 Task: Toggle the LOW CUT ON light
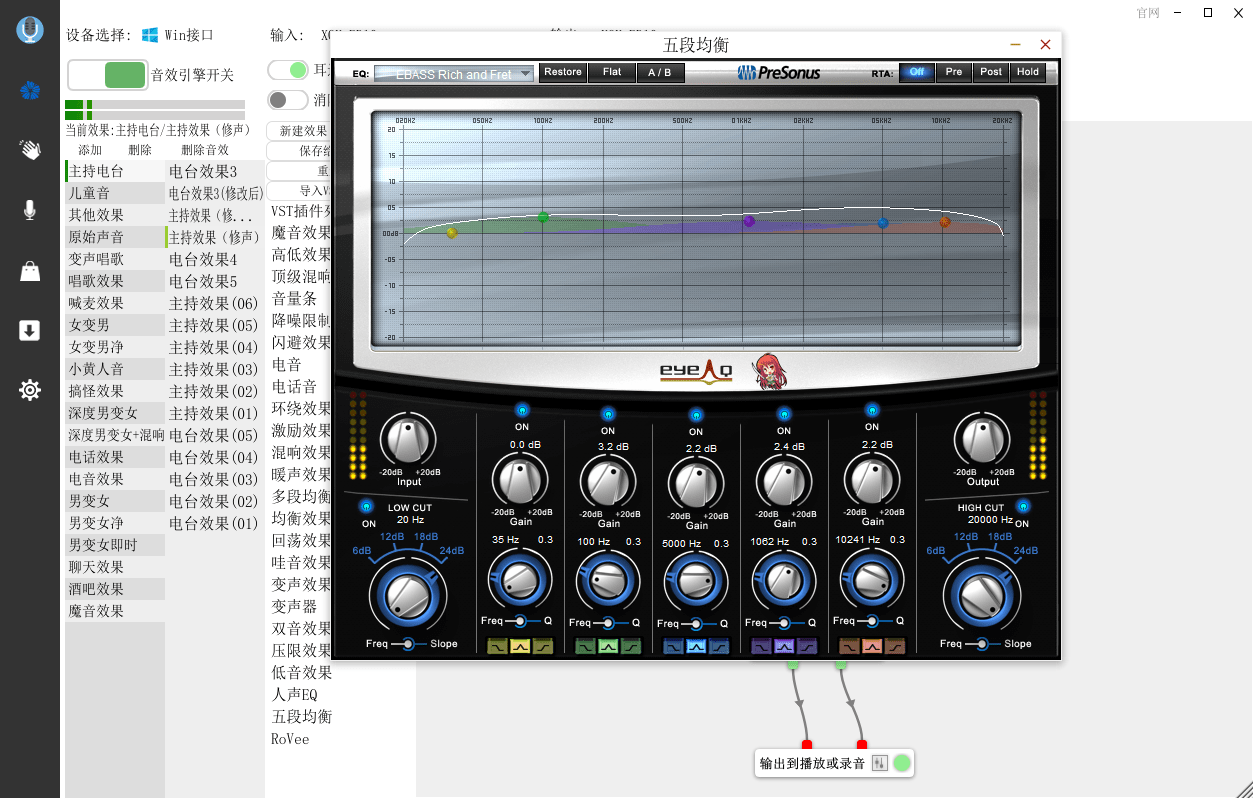(367, 506)
